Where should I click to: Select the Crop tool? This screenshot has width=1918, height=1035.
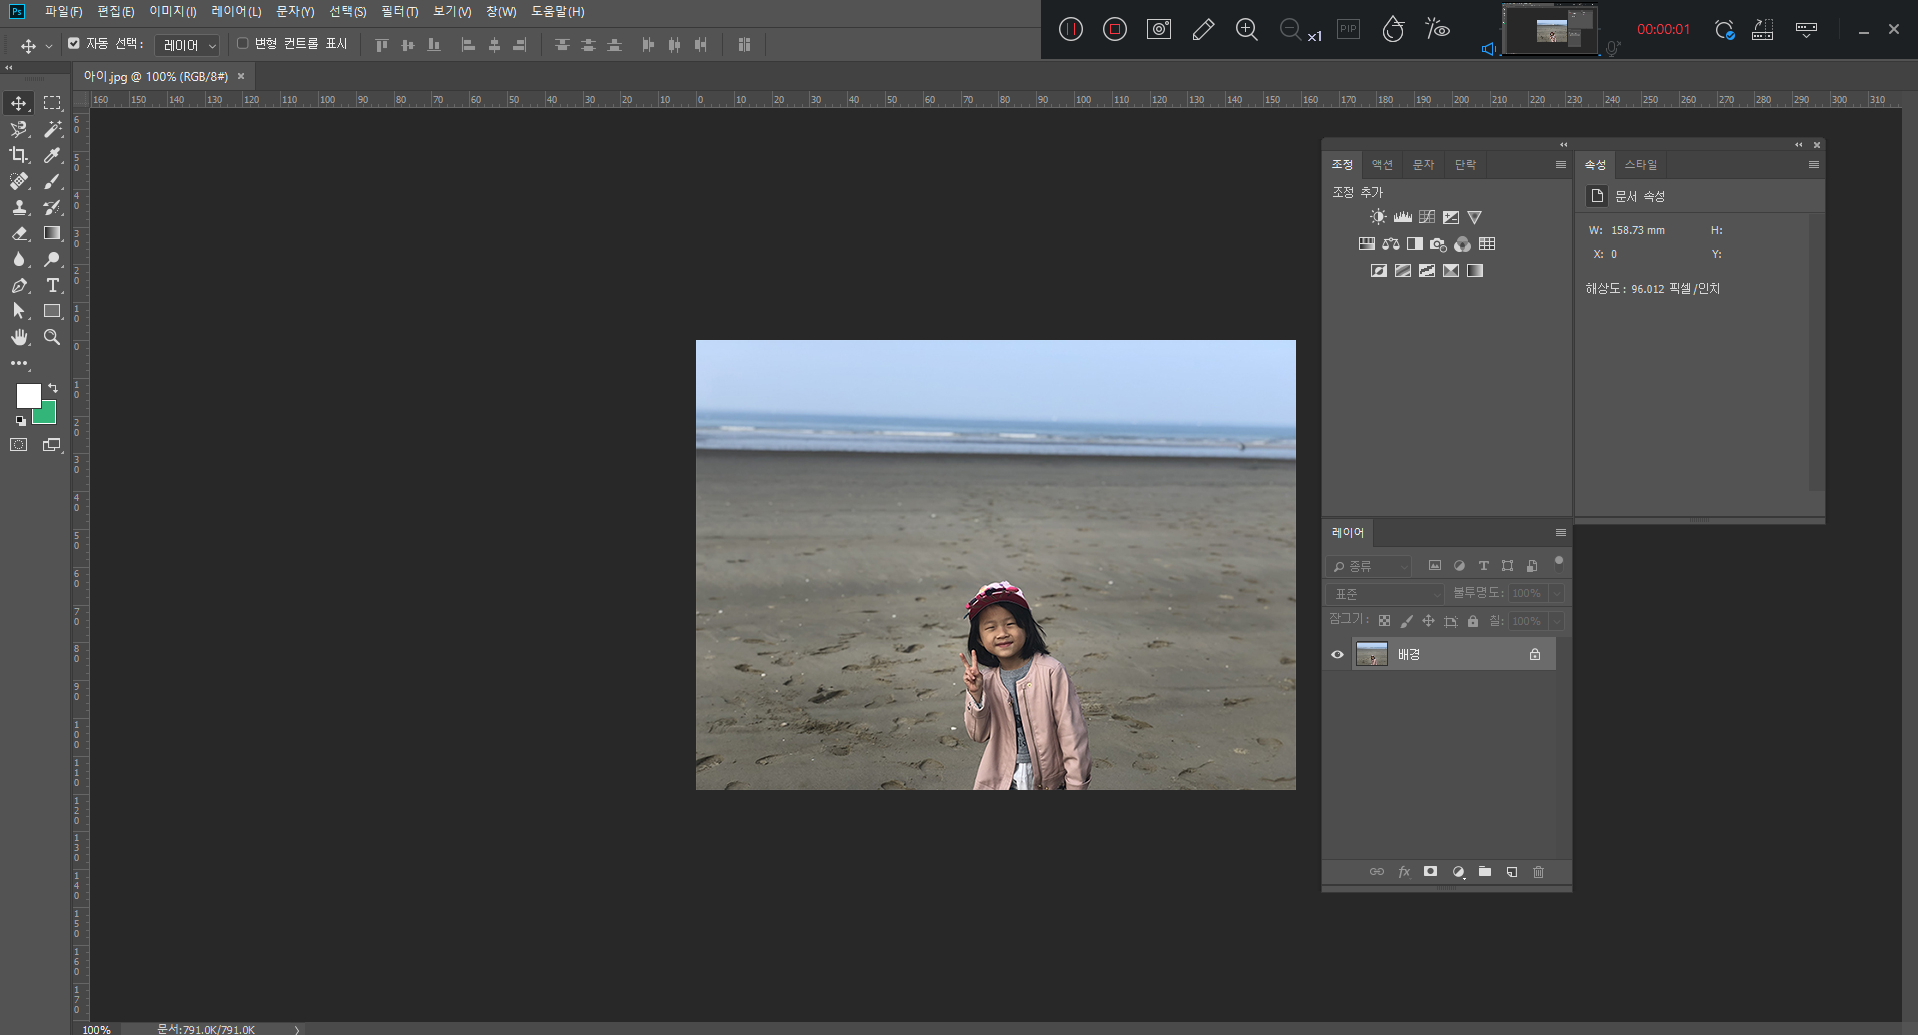pos(19,155)
